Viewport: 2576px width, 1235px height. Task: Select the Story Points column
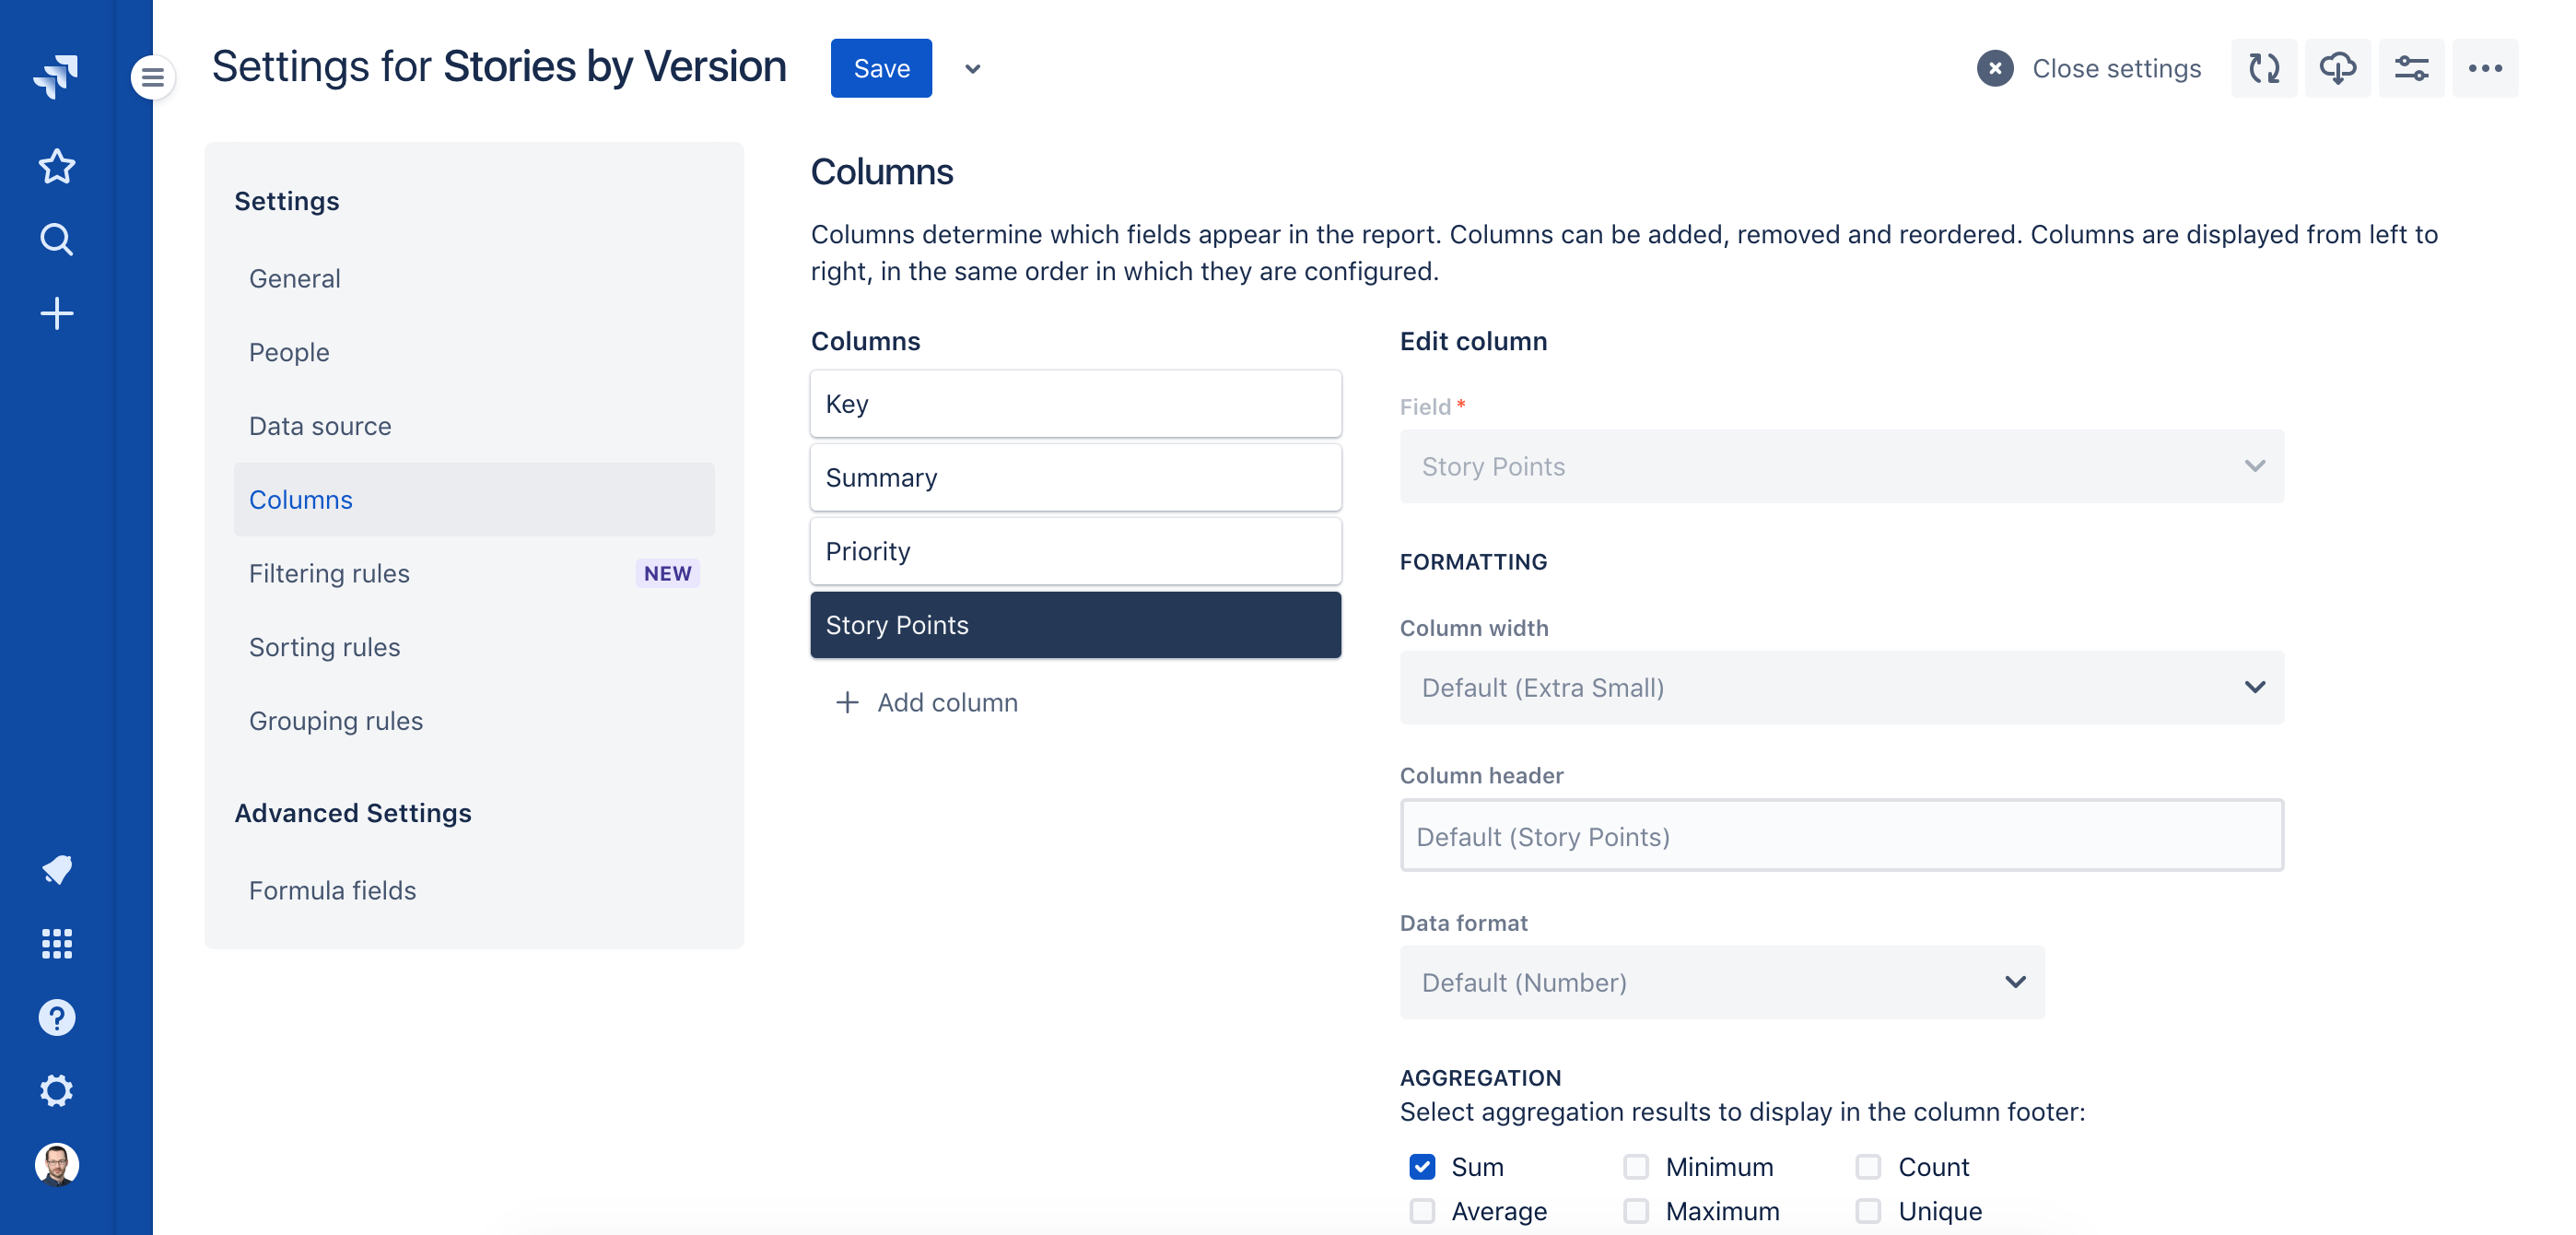[1075, 625]
